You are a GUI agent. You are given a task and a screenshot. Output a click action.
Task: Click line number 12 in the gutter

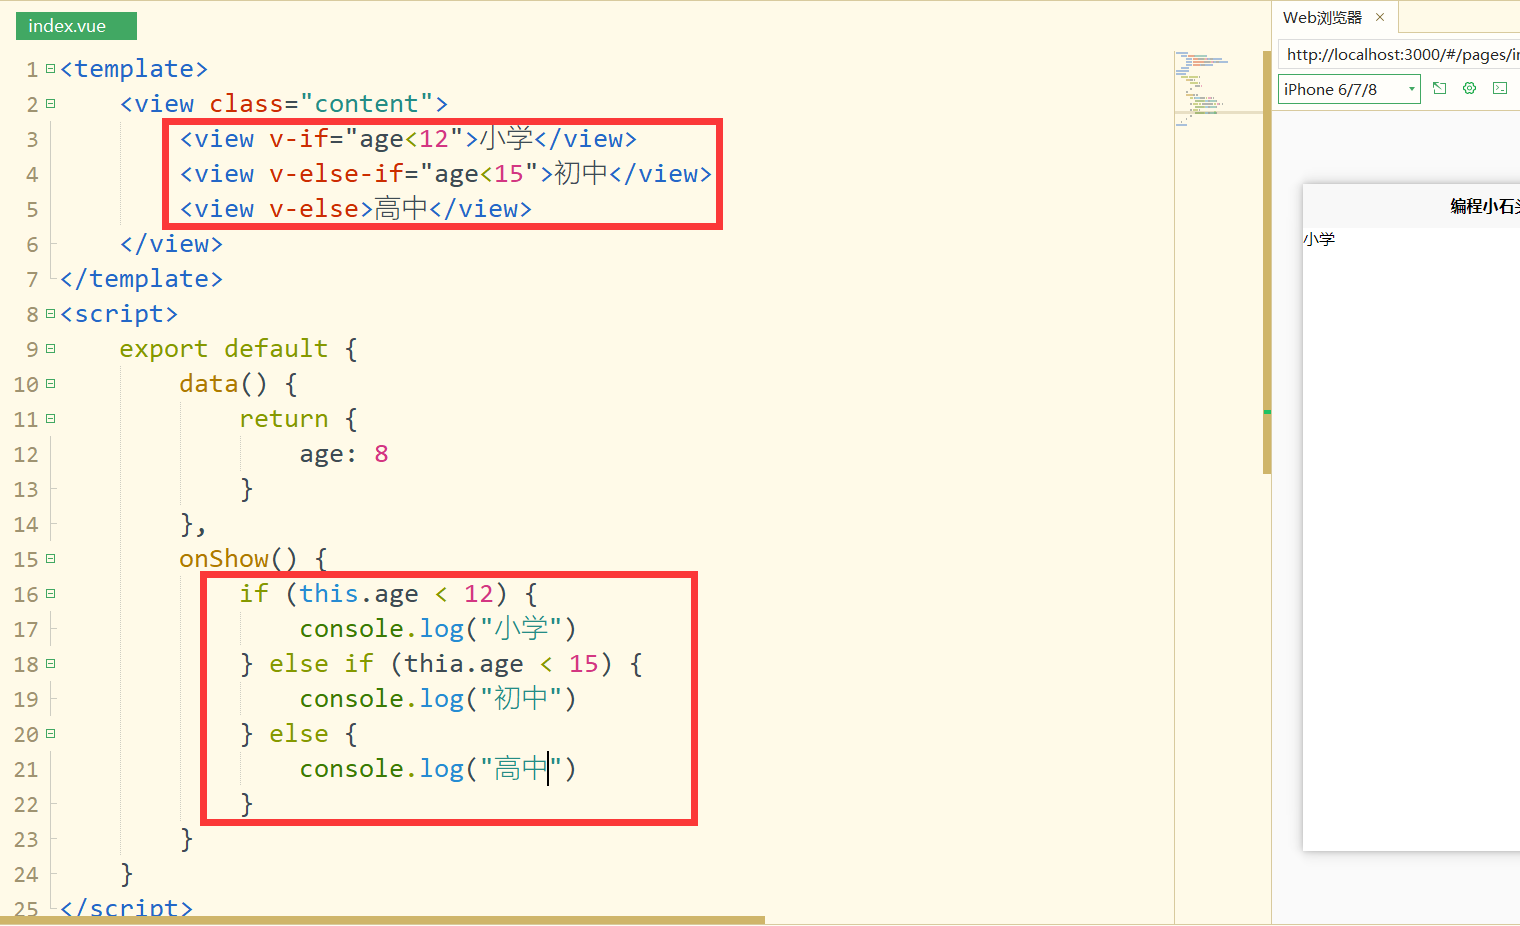coord(26,455)
